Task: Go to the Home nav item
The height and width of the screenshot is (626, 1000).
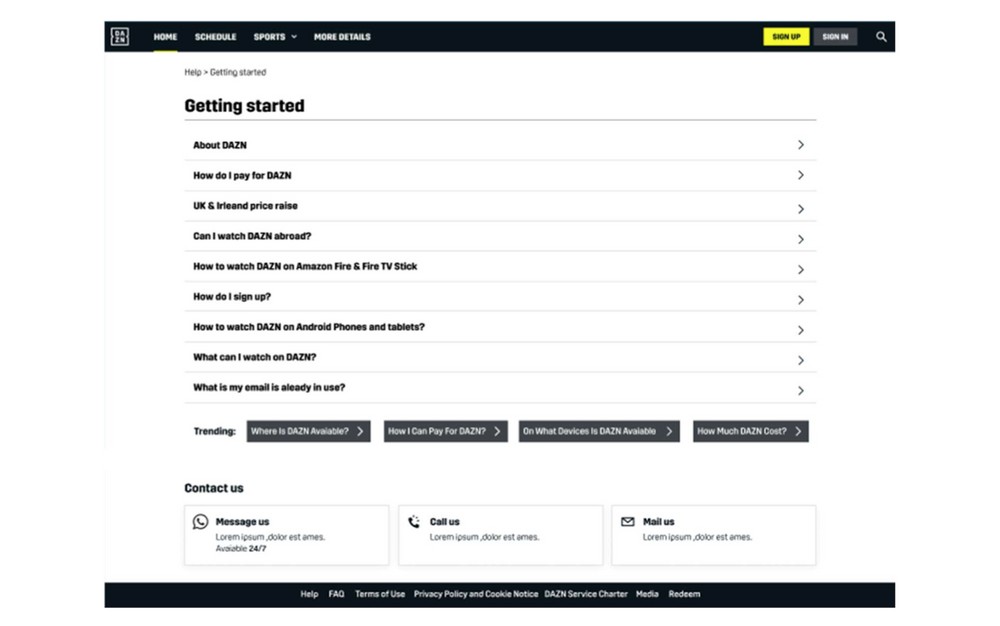Action: click(x=165, y=37)
